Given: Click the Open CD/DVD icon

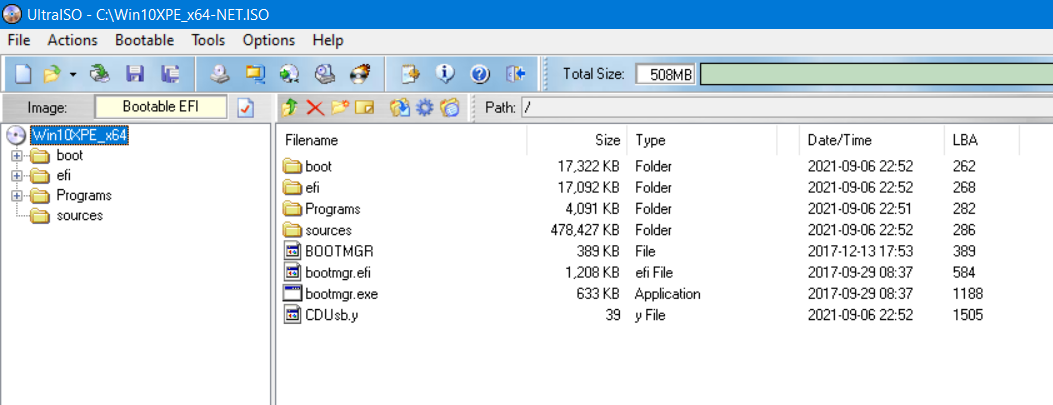Looking at the screenshot, I should point(101,74).
